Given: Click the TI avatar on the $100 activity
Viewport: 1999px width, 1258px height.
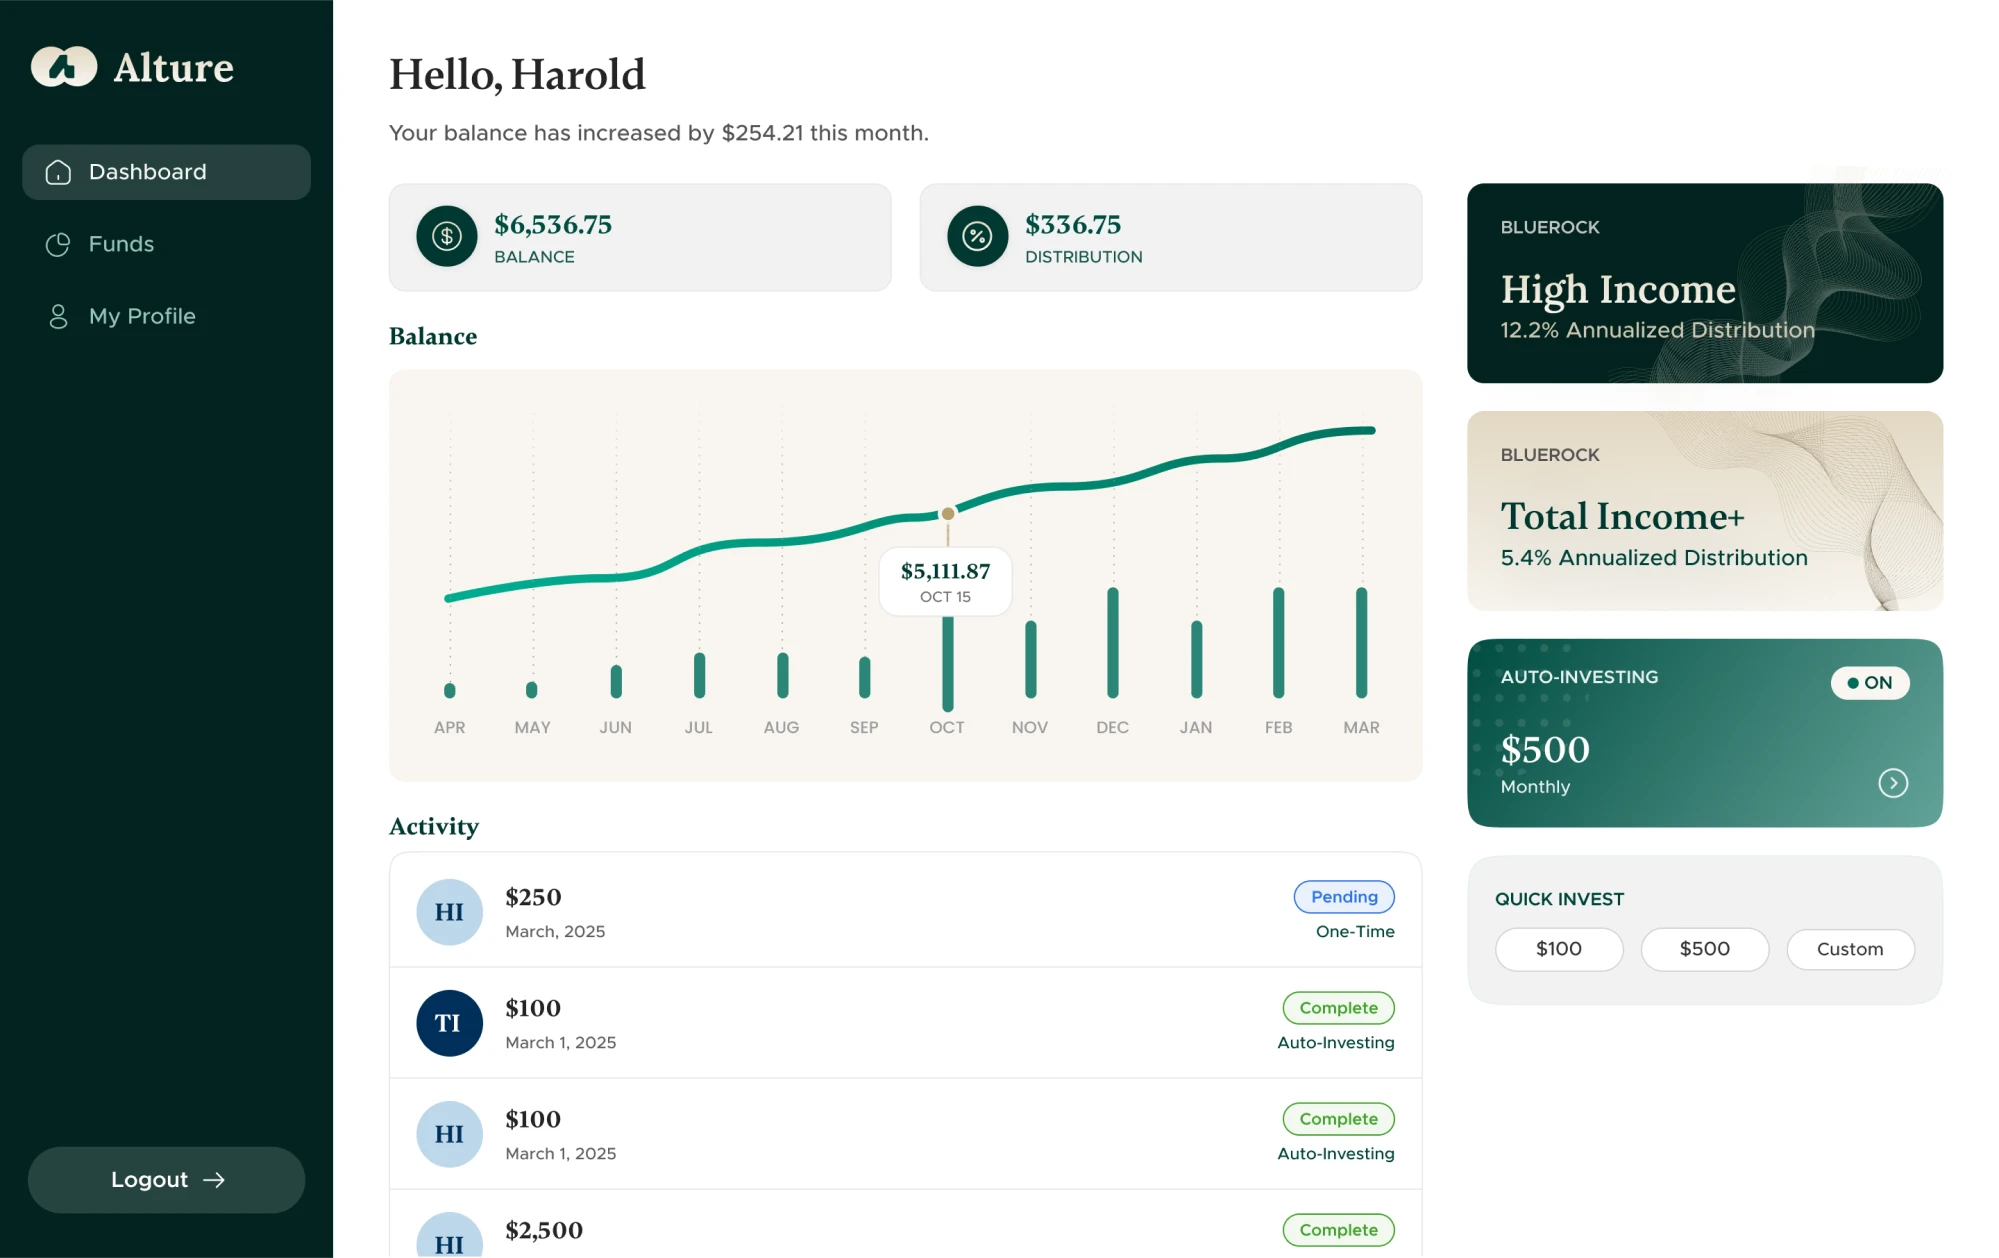Looking at the screenshot, I should point(449,1022).
